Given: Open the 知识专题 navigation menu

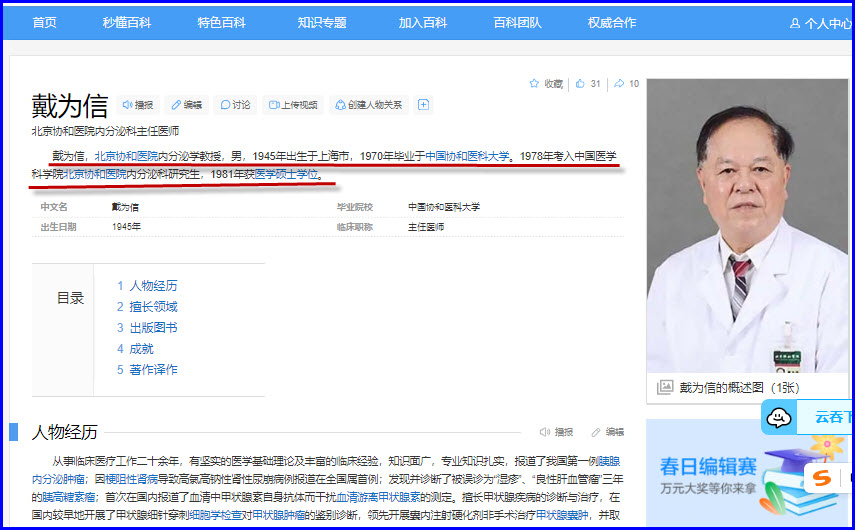Looking at the screenshot, I should (322, 22).
